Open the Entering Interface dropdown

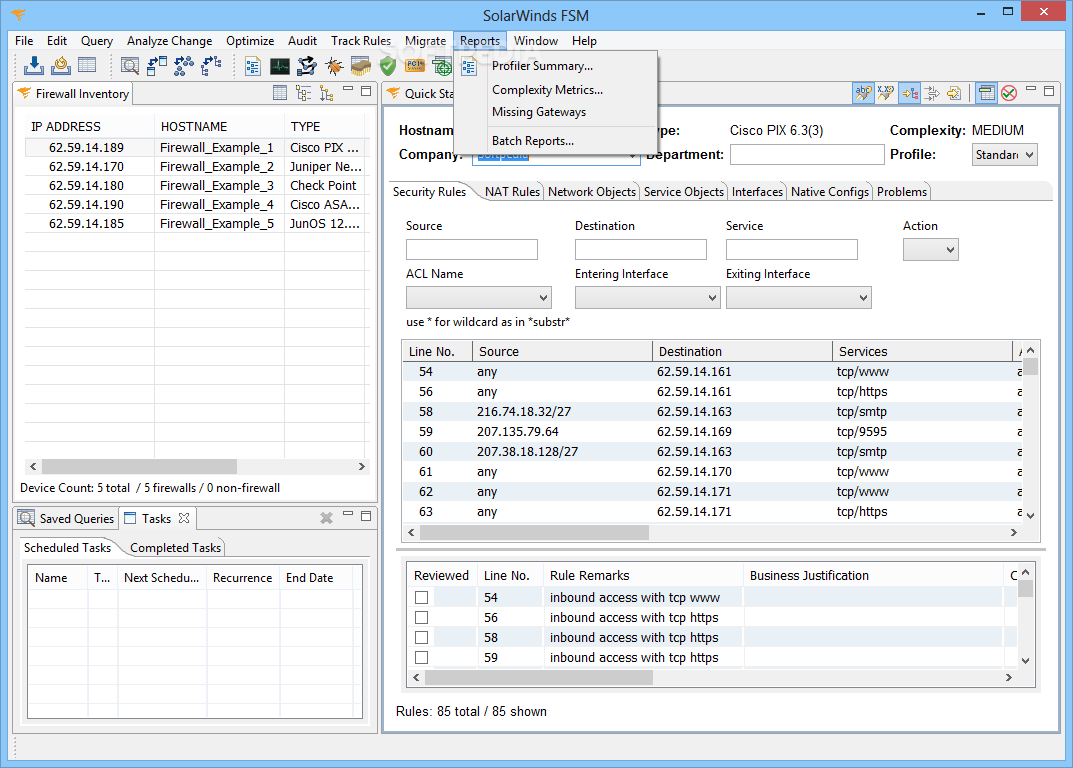[x=647, y=298]
